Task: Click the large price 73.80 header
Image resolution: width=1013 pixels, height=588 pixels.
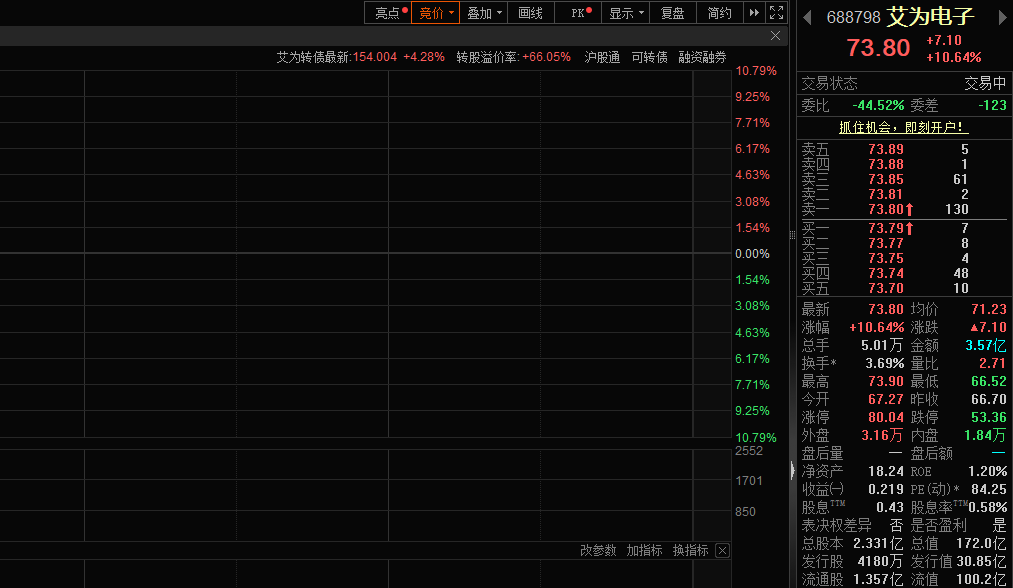Action: pyautogui.click(x=878, y=48)
